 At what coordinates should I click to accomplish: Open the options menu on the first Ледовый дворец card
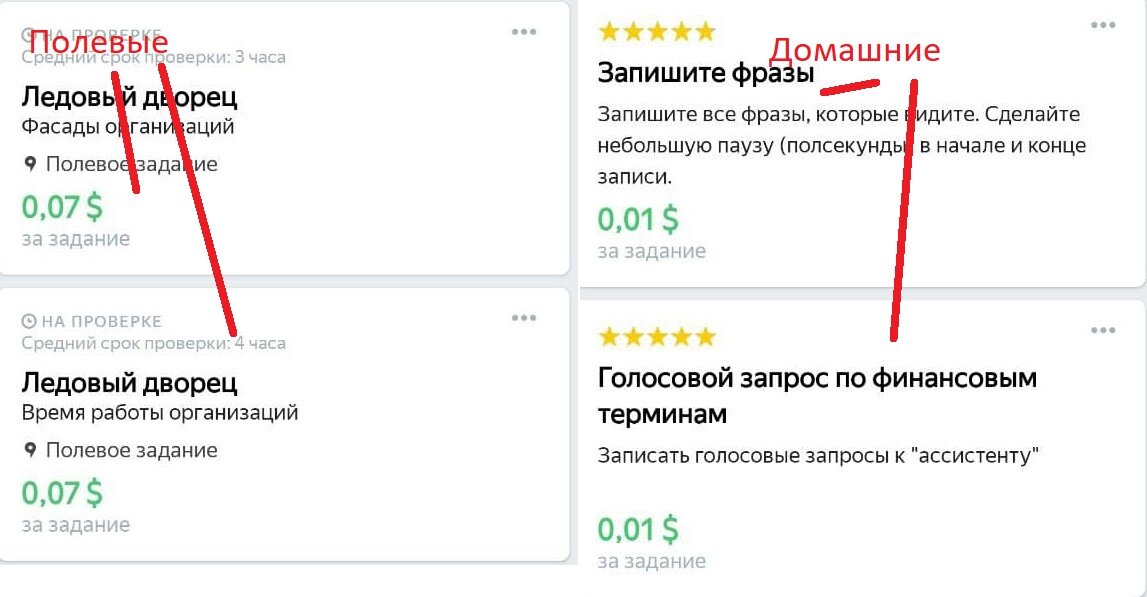[x=522, y=31]
